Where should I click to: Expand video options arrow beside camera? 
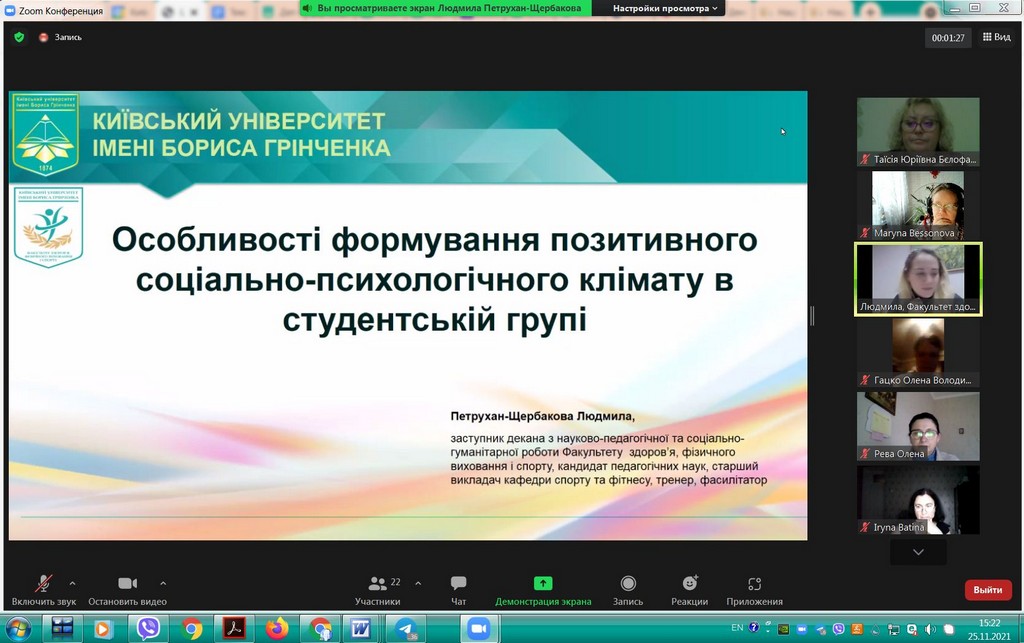[163, 582]
